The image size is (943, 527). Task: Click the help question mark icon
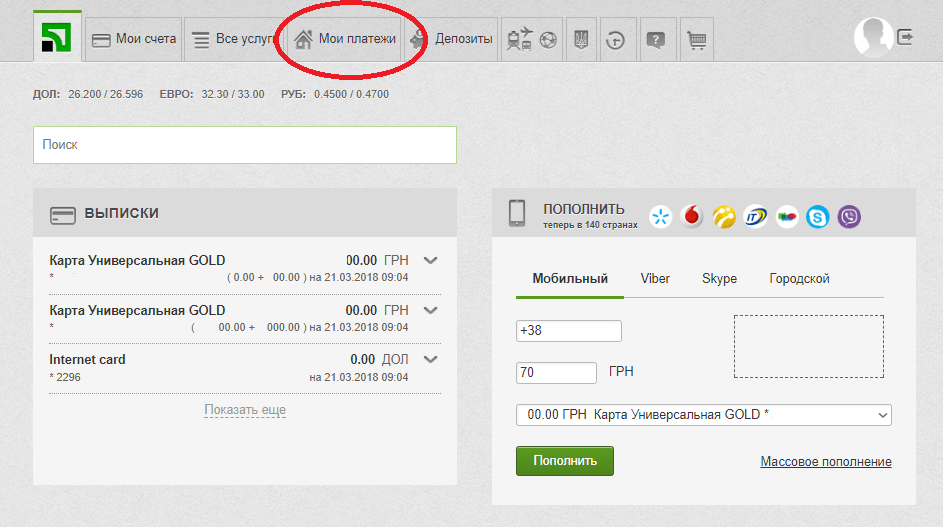click(x=655, y=40)
